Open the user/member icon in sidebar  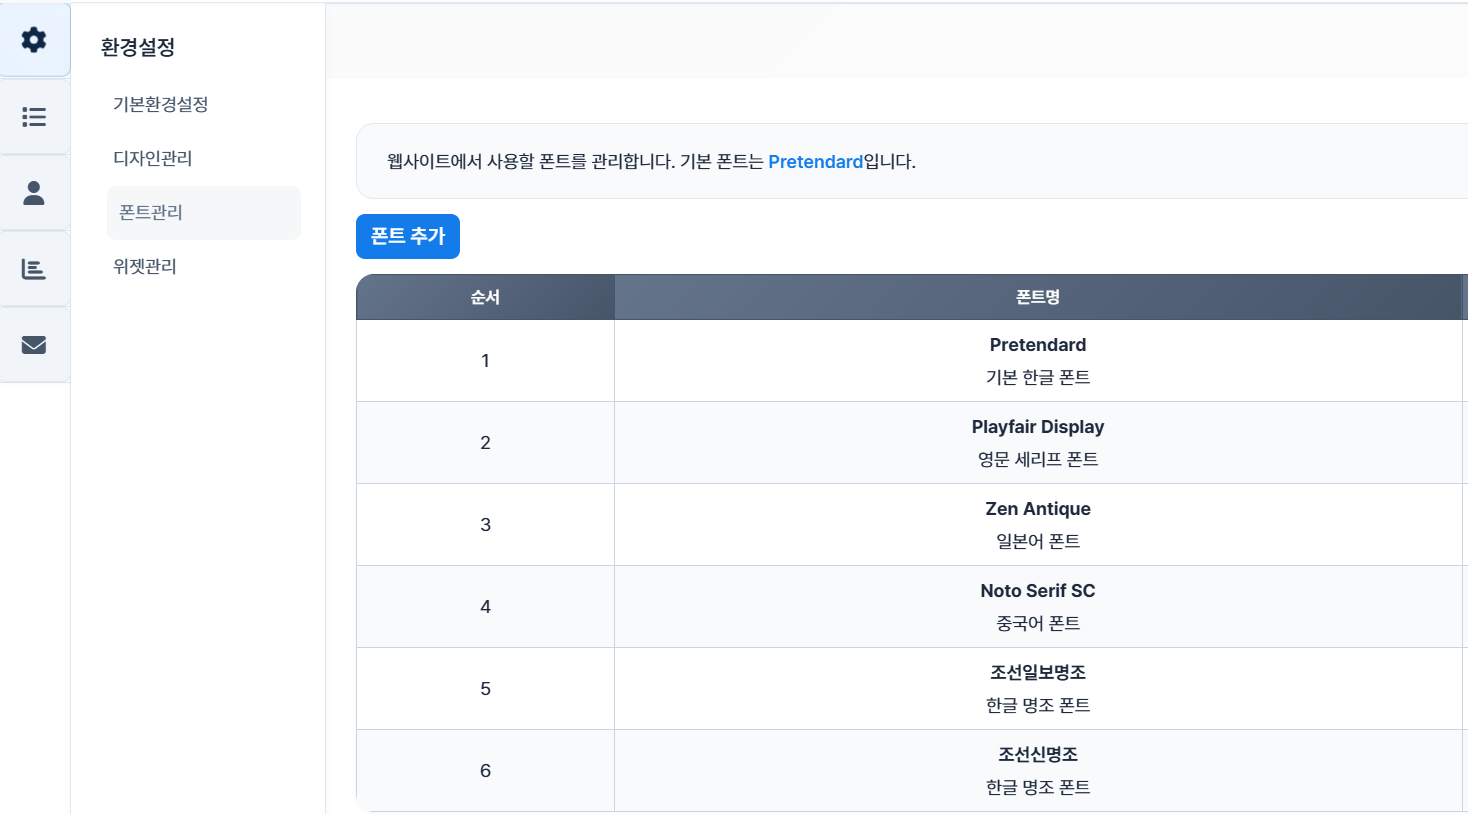point(34,193)
